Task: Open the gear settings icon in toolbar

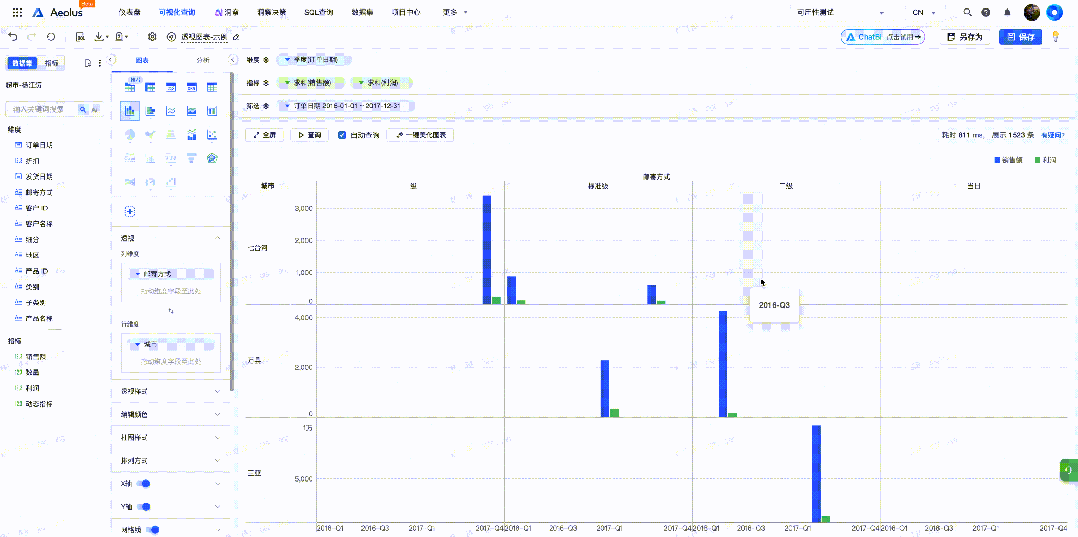Action: coord(153,36)
